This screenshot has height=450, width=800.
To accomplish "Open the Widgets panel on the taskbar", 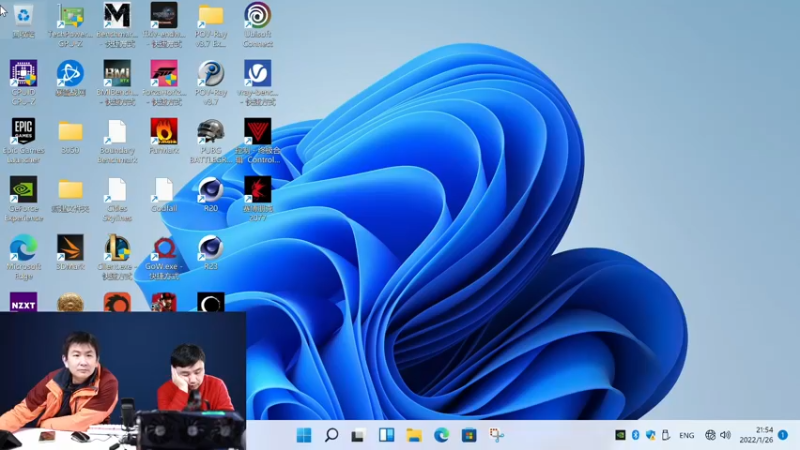I will (x=386, y=435).
